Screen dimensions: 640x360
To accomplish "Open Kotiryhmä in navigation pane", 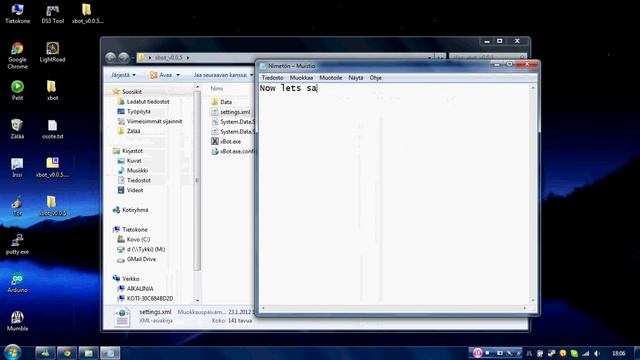I will click(x=131, y=210).
